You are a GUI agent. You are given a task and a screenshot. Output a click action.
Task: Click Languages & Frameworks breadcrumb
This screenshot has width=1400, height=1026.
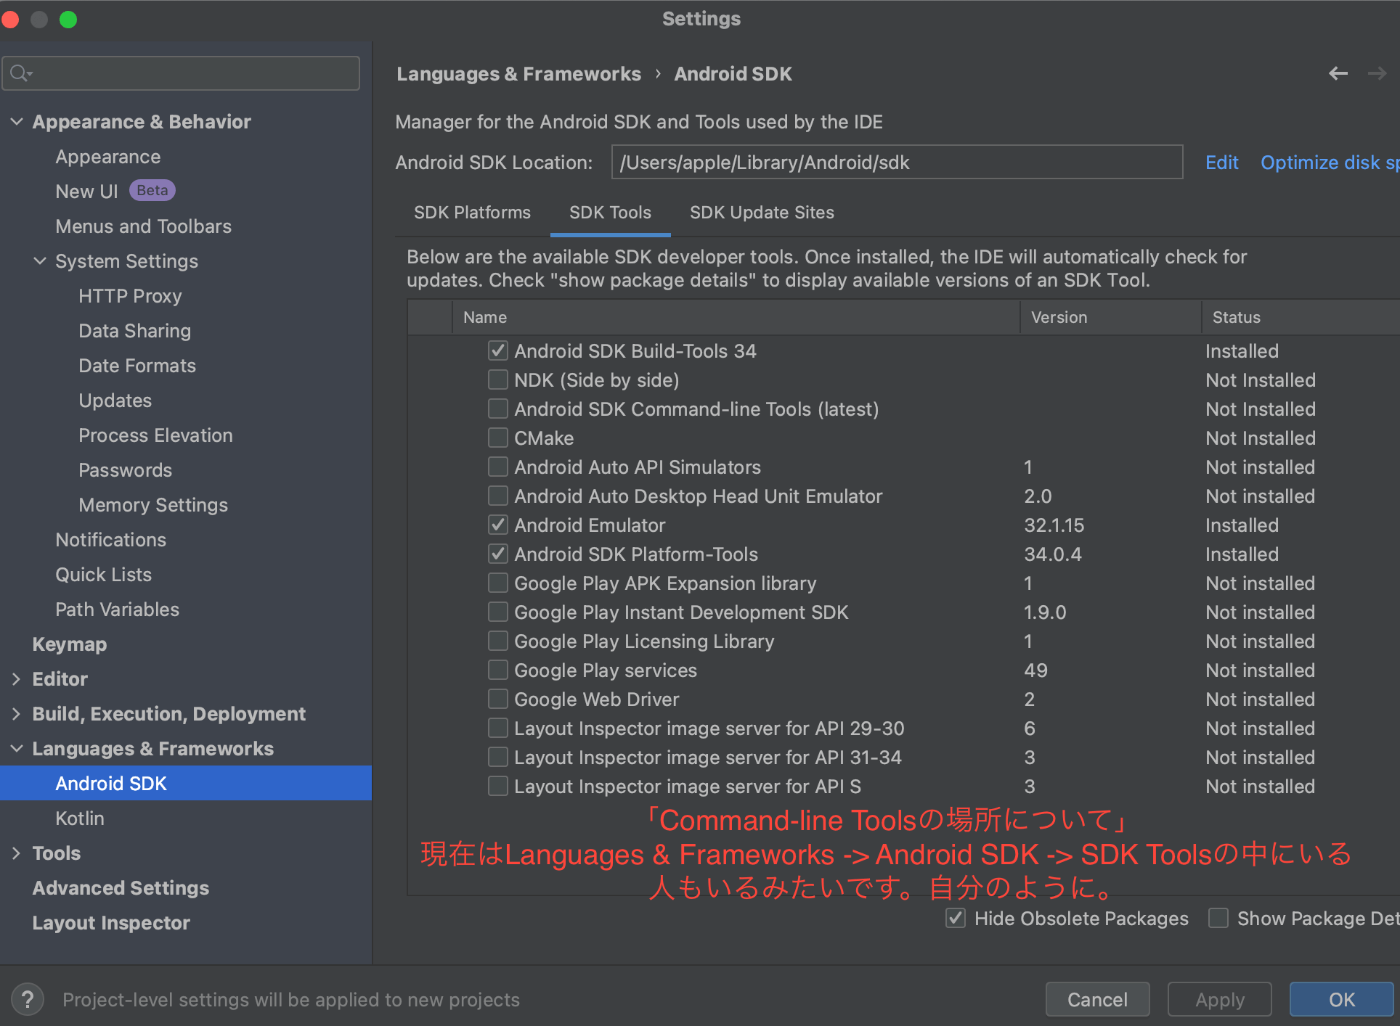coord(519,74)
